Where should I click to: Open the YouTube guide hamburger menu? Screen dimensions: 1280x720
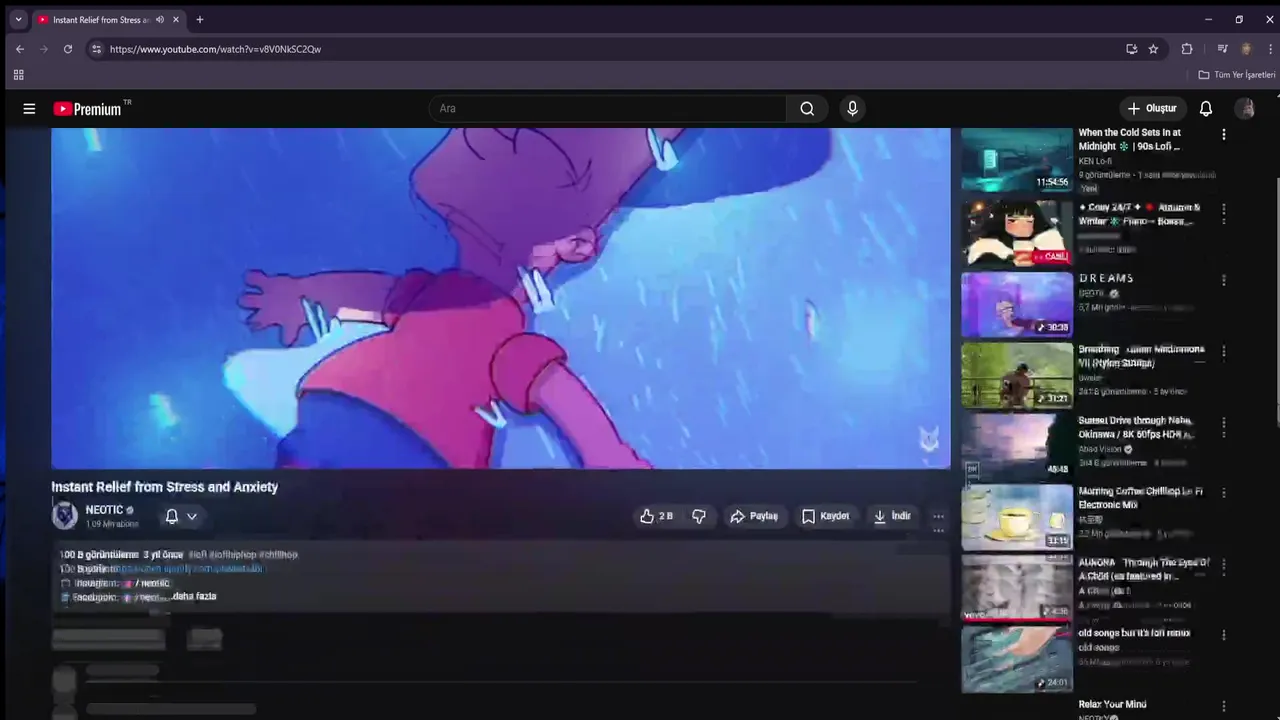(29, 109)
